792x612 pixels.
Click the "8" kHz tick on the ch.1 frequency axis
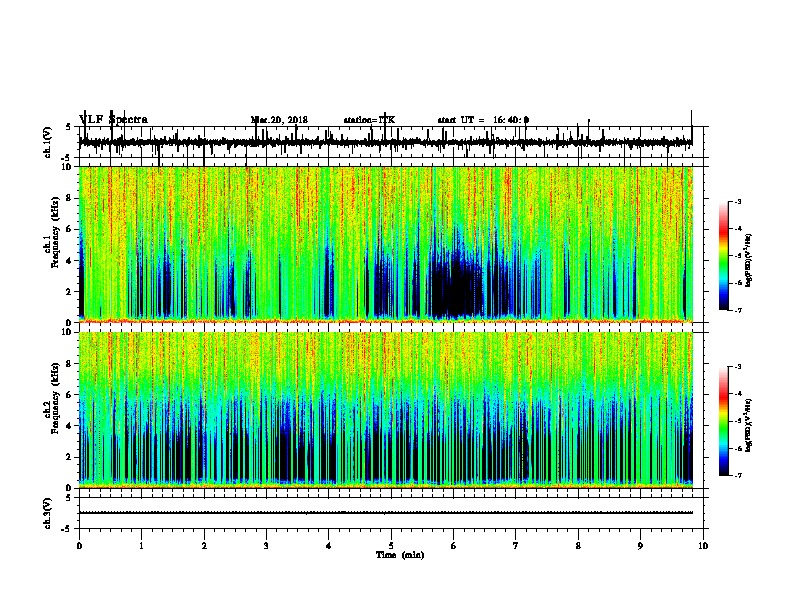[70, 198]
